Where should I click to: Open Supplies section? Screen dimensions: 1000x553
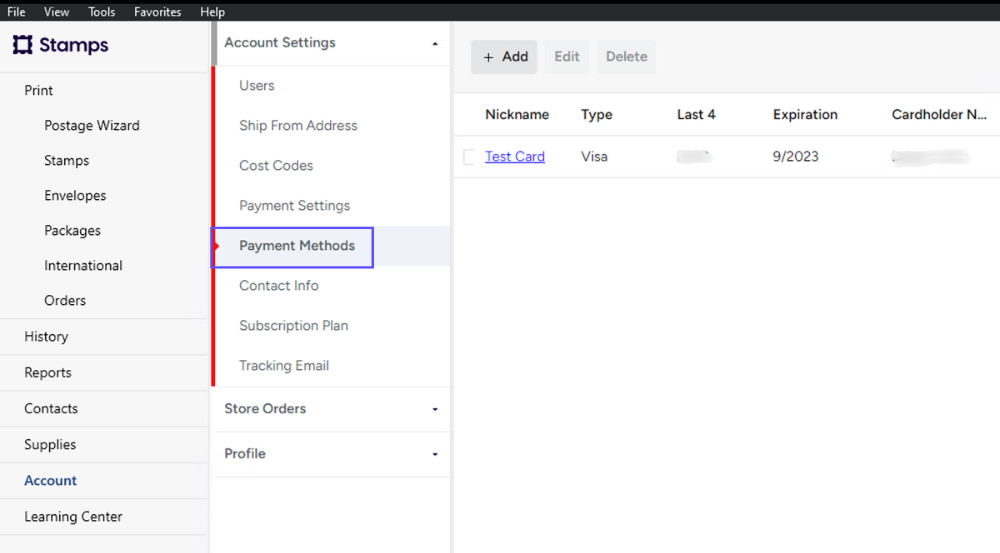tap(50, 445)
